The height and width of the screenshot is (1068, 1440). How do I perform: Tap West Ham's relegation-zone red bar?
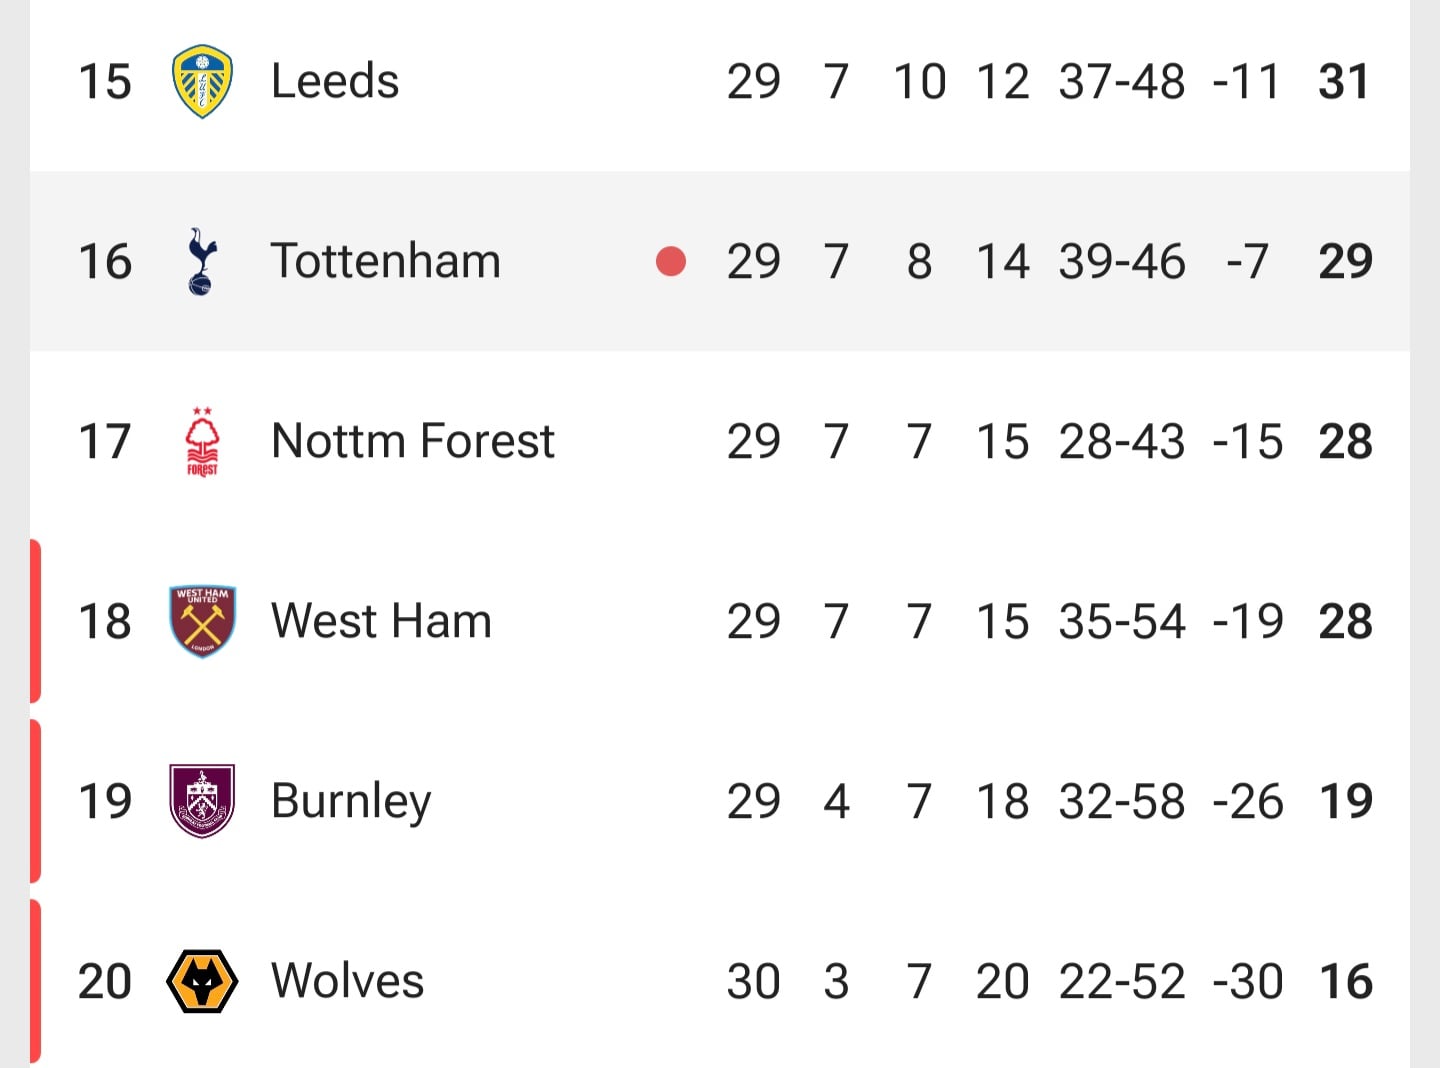pos(35,621)
